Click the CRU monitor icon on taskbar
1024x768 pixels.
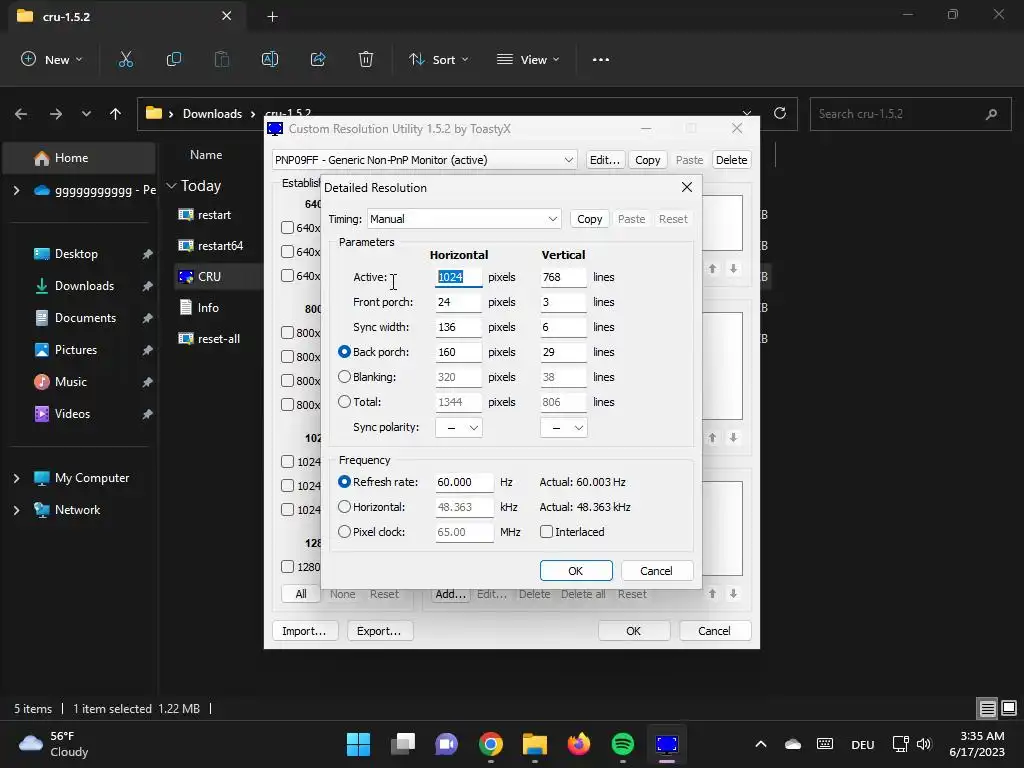(667, 744)
